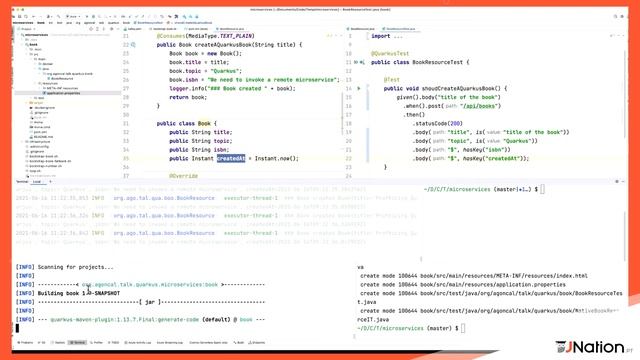
Task: Open the Endpoints tool window
Action: coord(257,342)
